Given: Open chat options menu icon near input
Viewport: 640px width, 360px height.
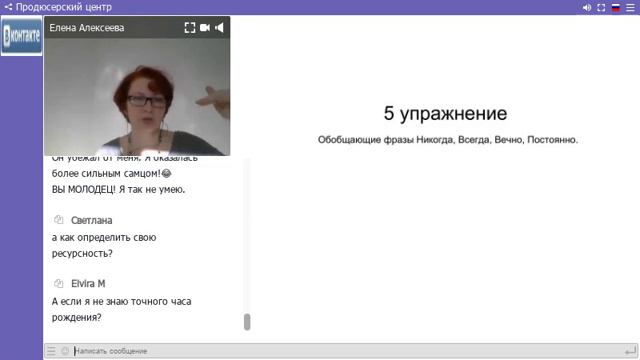Looking at the screenshot, I should (51, 351).
